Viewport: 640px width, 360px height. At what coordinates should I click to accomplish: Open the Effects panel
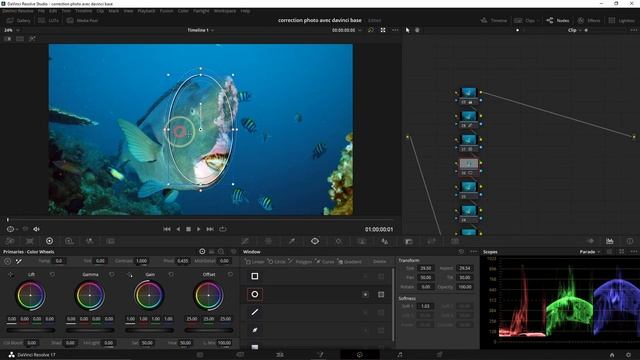pyautogui.click(x=589, y=20)
